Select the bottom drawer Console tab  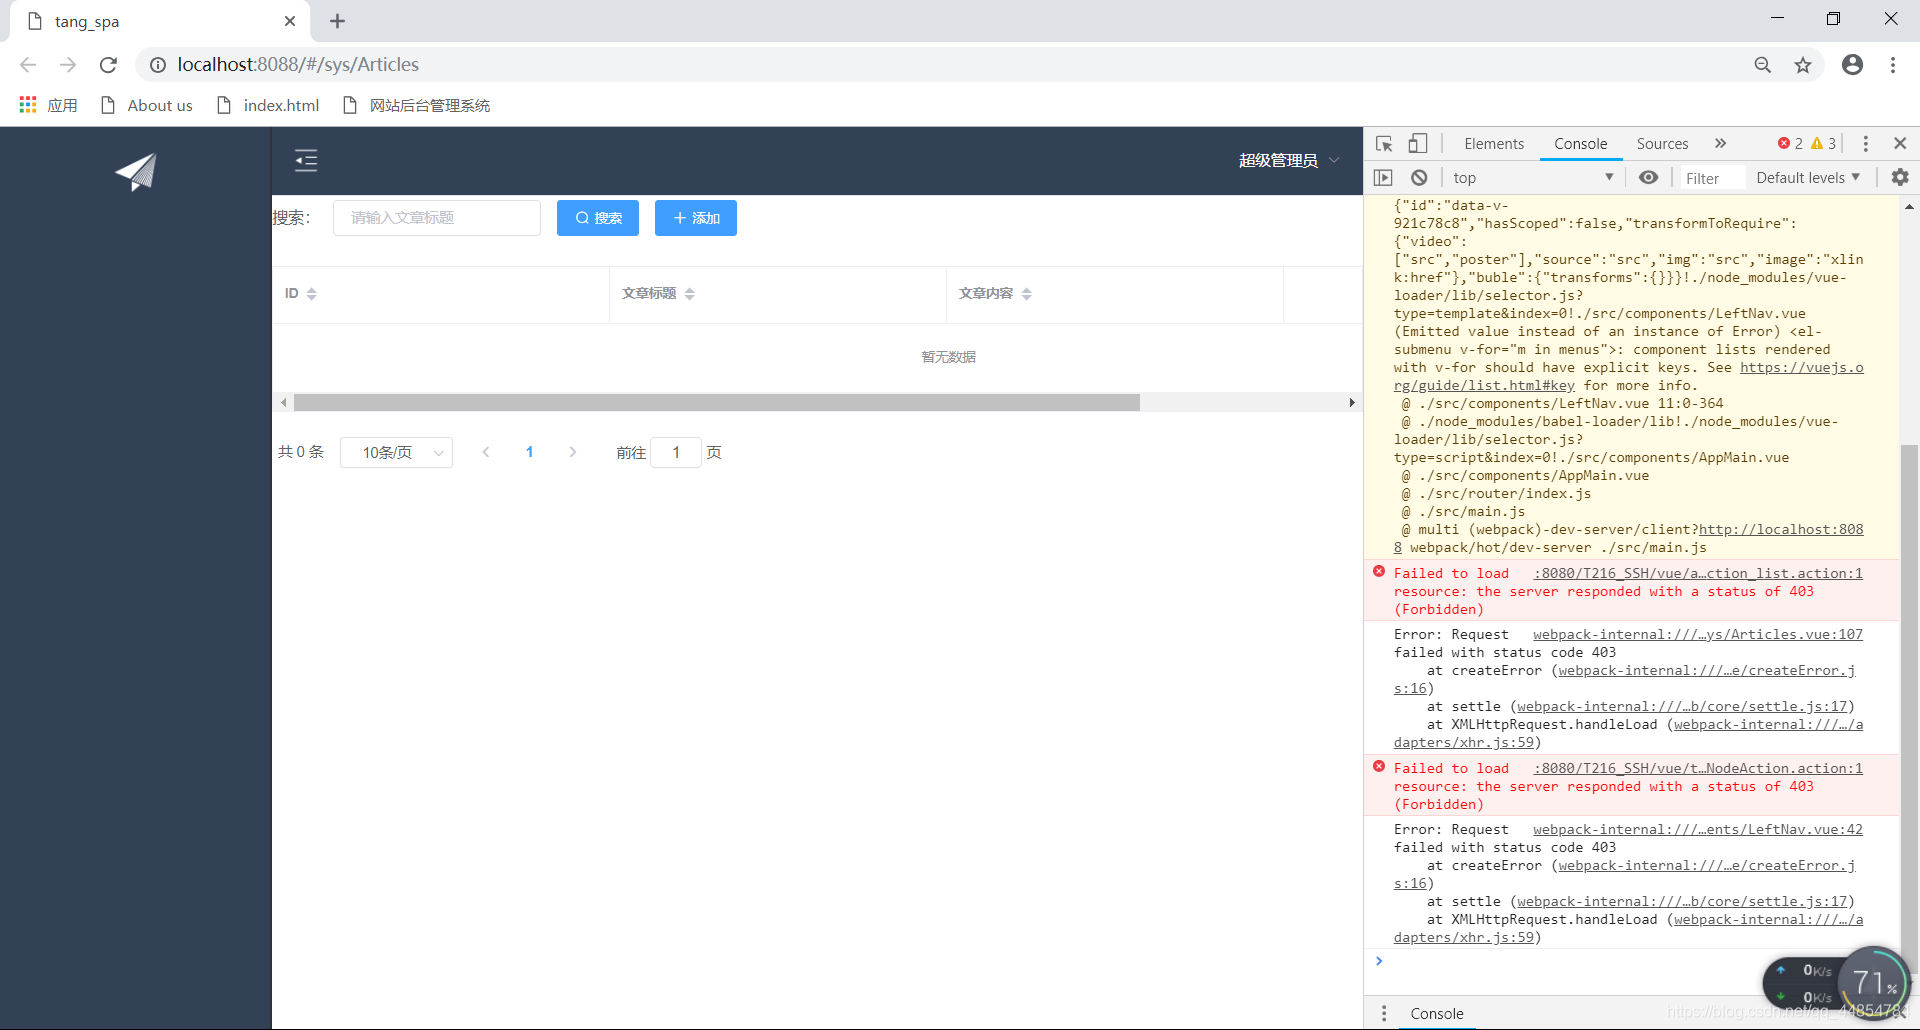point(1437,1014)
